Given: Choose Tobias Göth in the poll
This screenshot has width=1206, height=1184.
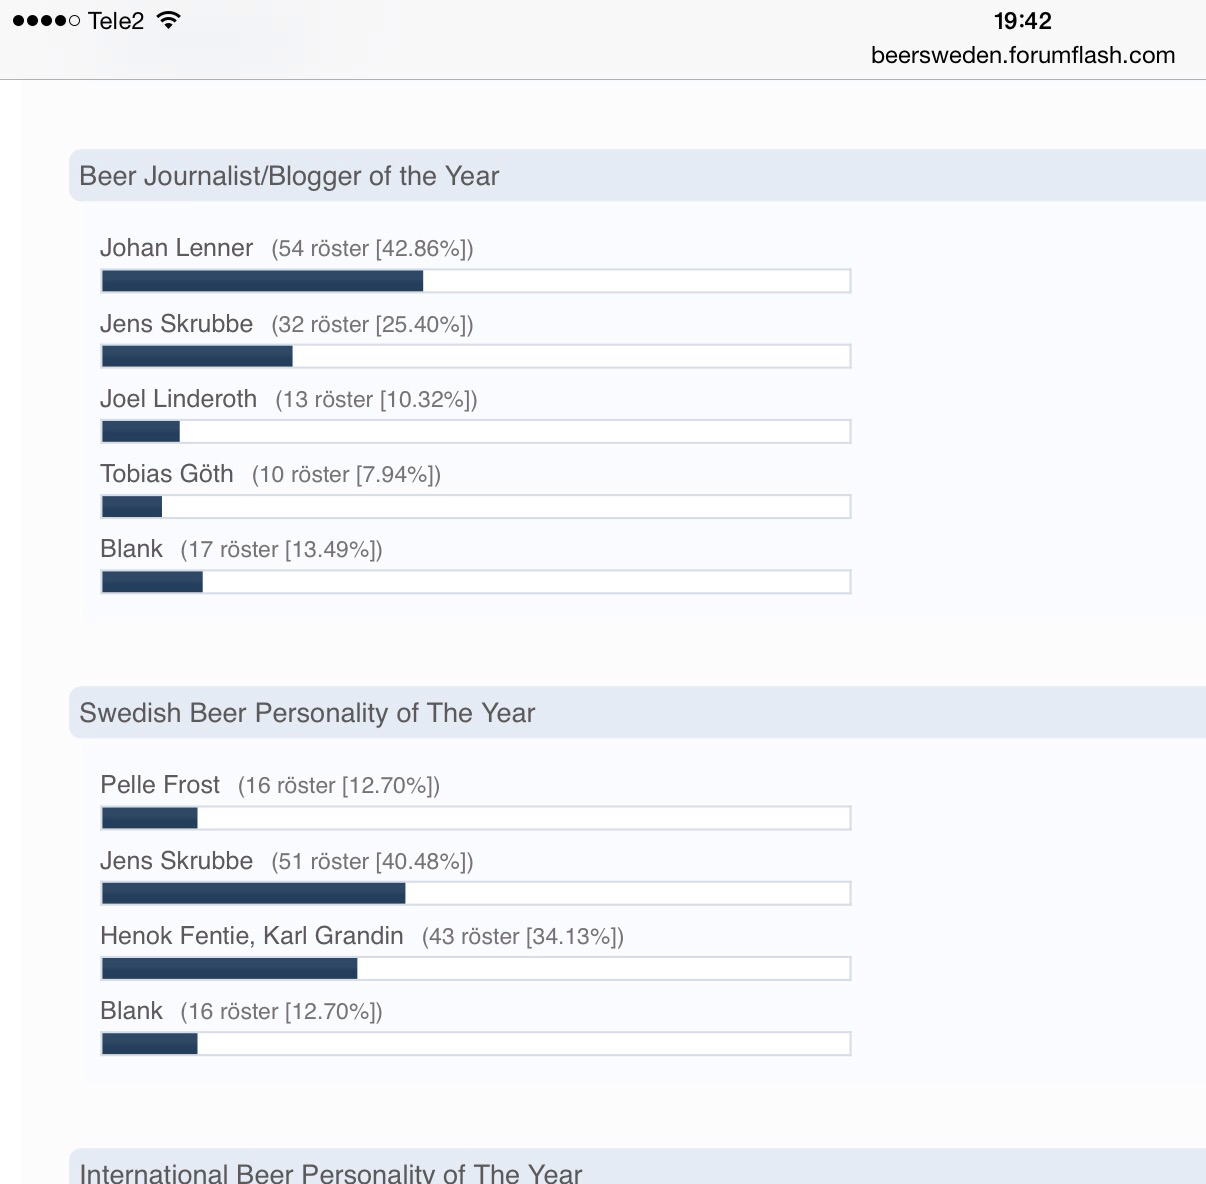Looking at the screenshot, I should pyautogui.click(x=167, y=474).
